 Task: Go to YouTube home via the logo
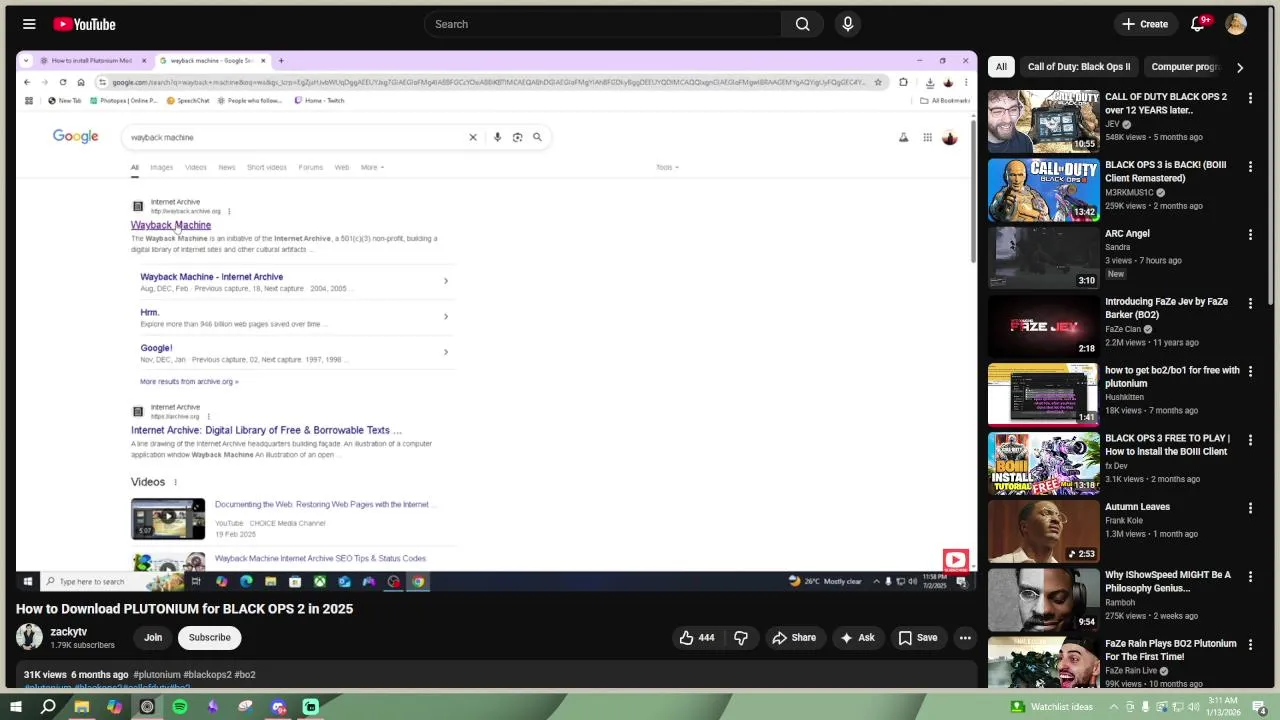(85, 24)
